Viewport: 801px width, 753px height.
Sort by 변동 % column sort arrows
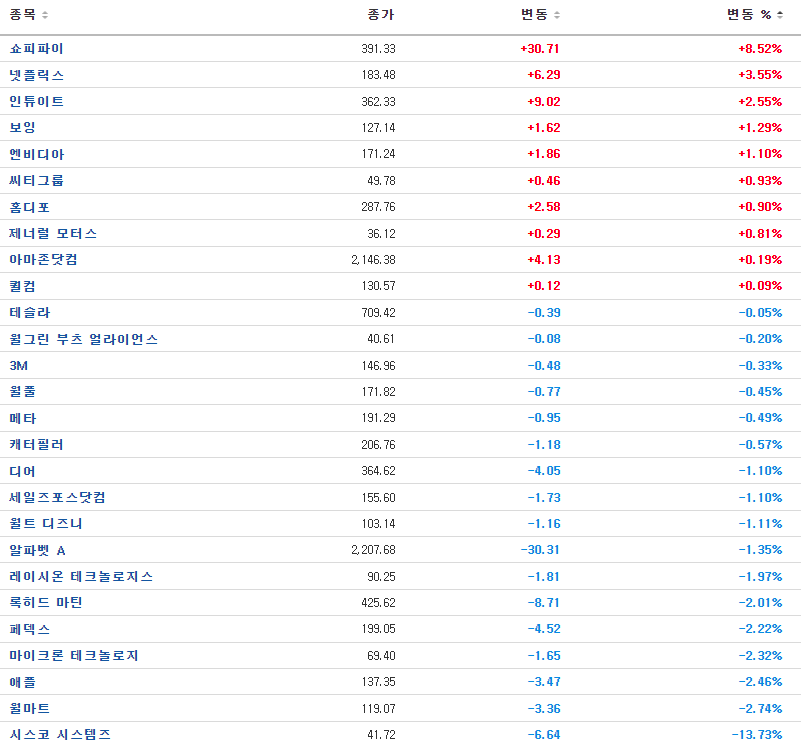click(x=780, y=15)
